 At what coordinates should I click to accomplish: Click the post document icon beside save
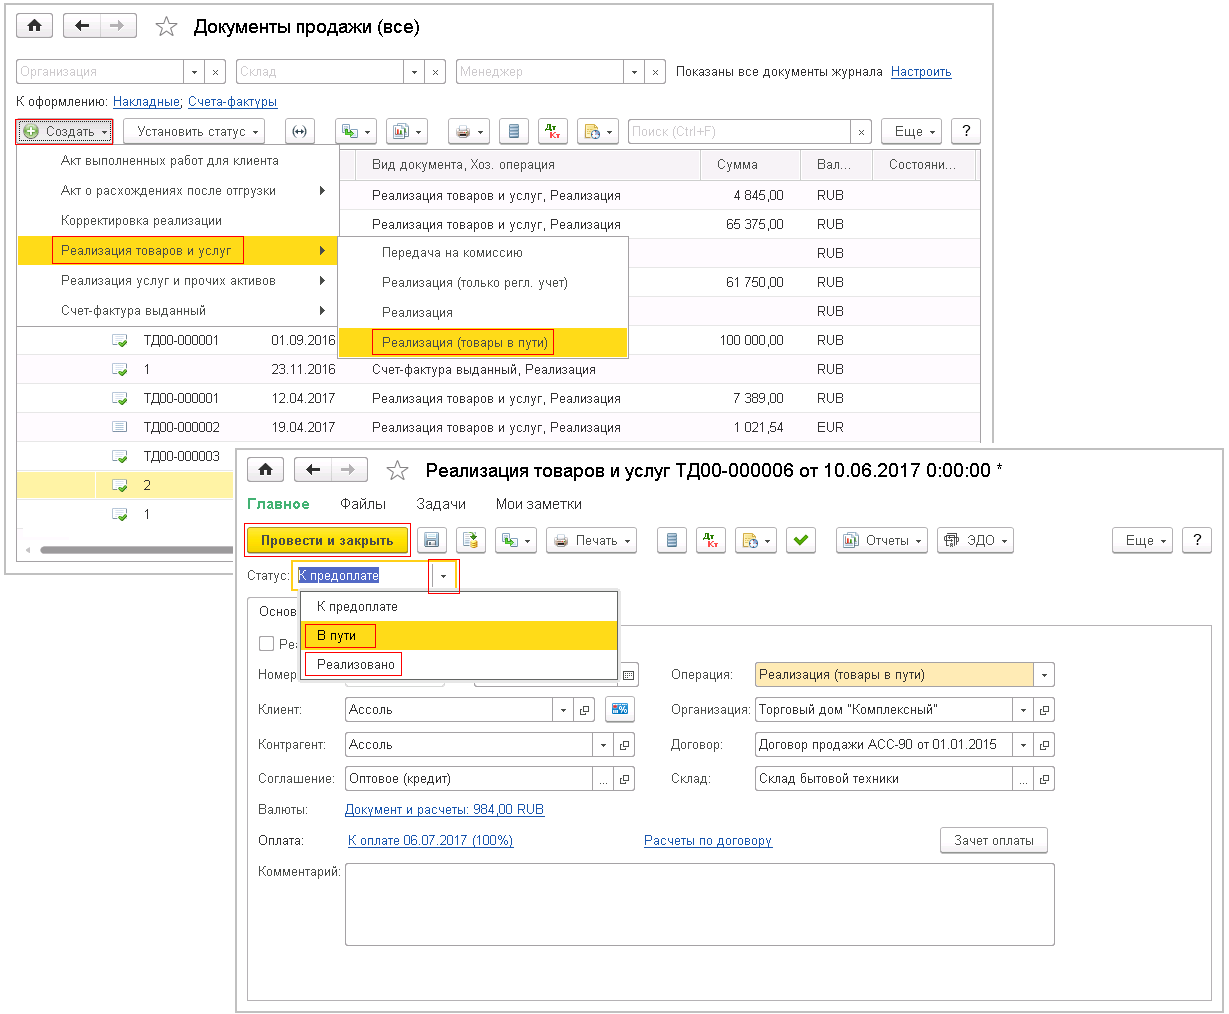click(x=471, y=541)
